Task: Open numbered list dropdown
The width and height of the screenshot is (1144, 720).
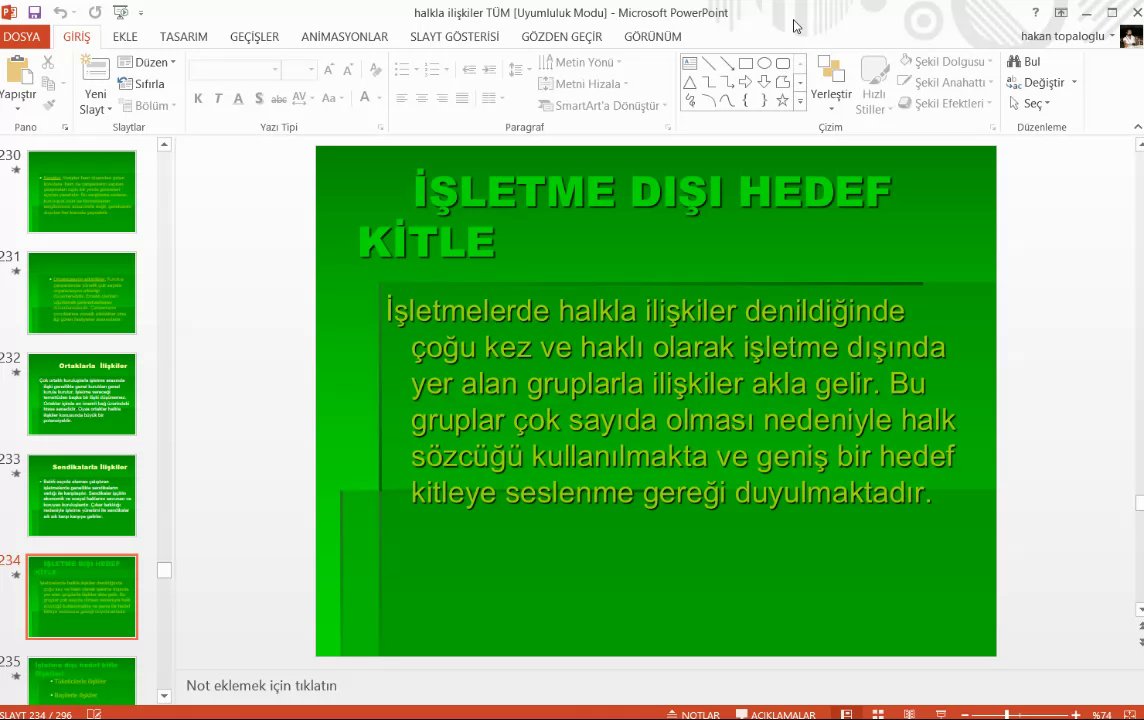Action: click(x=446, y=69)
